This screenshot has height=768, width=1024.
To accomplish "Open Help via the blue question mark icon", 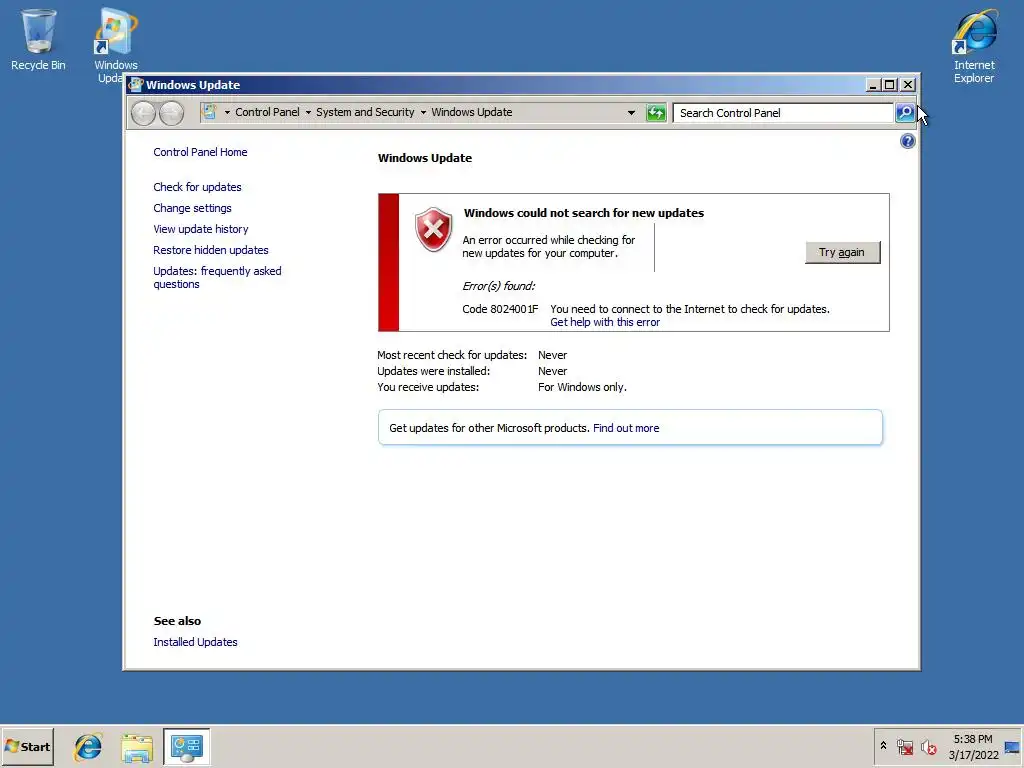I will (907, 141).
